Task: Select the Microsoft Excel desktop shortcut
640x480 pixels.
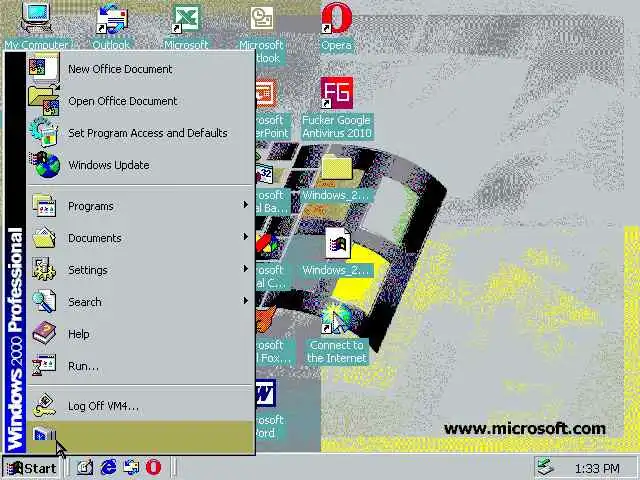Action: (186, 27)
